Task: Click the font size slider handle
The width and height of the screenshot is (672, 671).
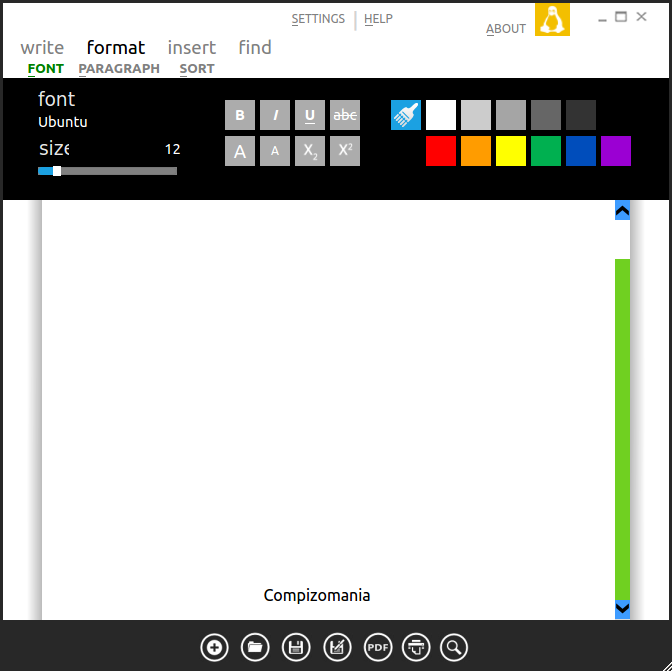Action: click(x=57, y=171)
